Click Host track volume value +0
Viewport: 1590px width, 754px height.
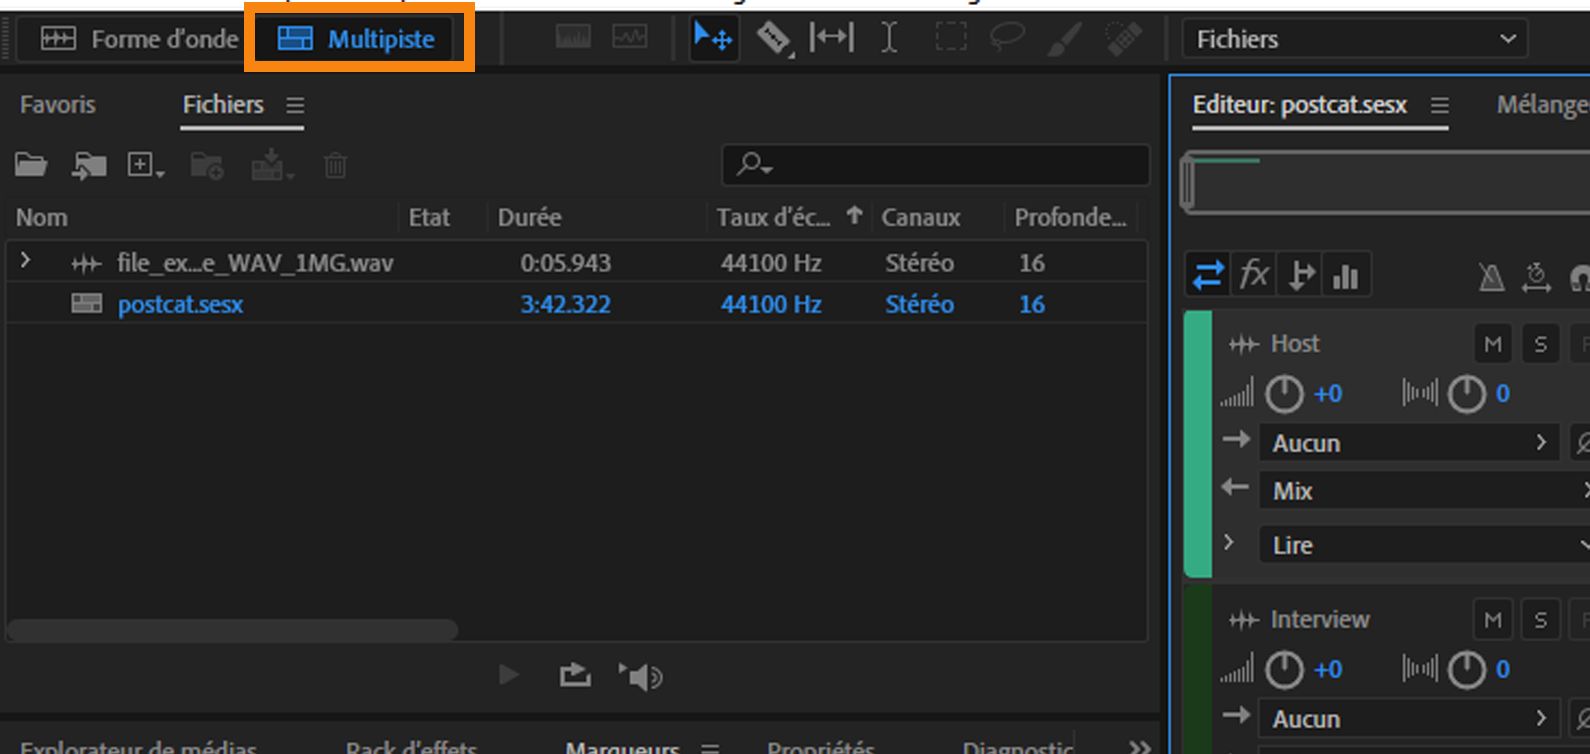1328,394
